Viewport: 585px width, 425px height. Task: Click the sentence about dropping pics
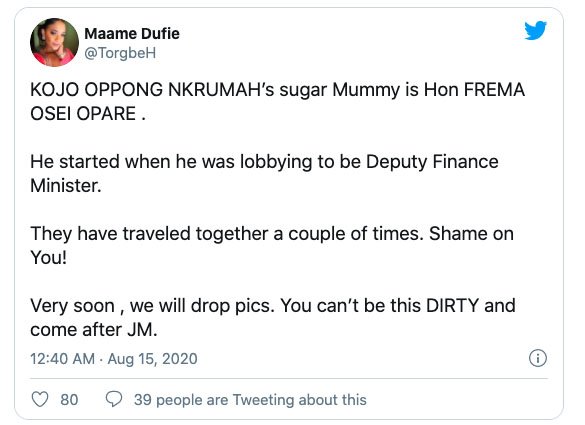[152, 306]
